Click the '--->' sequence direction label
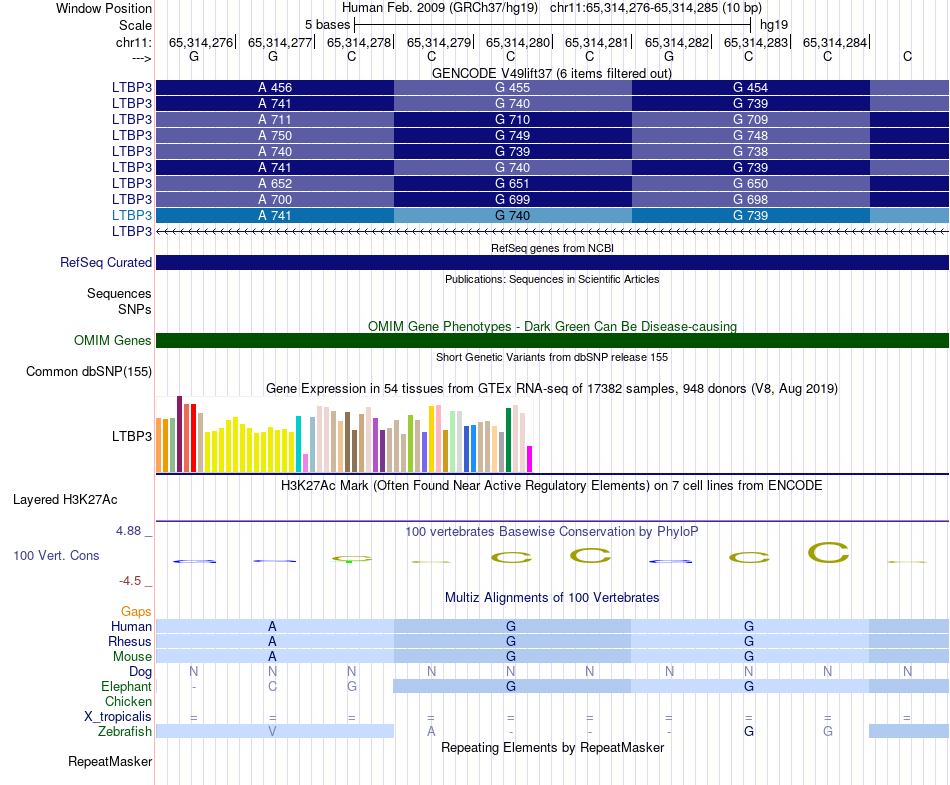Screen dimensions: 950x785 click(x=141, y=58)
